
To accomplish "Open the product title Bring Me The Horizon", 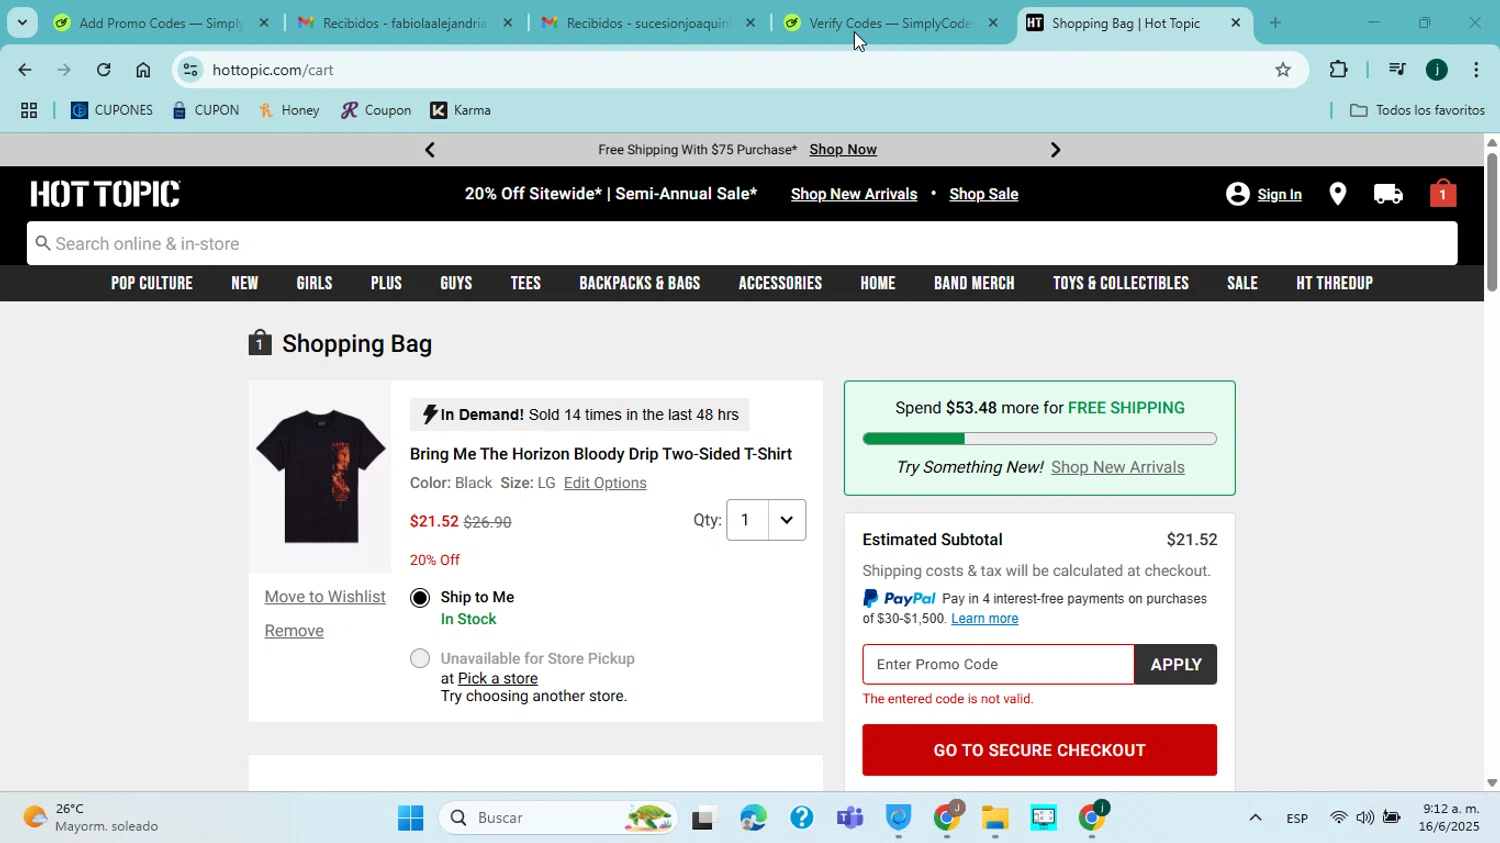I will click(600, 454).
